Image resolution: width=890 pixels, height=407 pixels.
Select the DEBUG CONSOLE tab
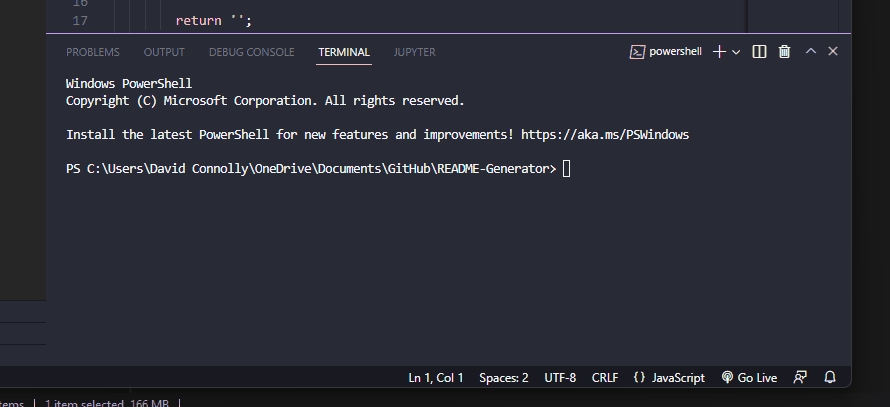[251, 52]
